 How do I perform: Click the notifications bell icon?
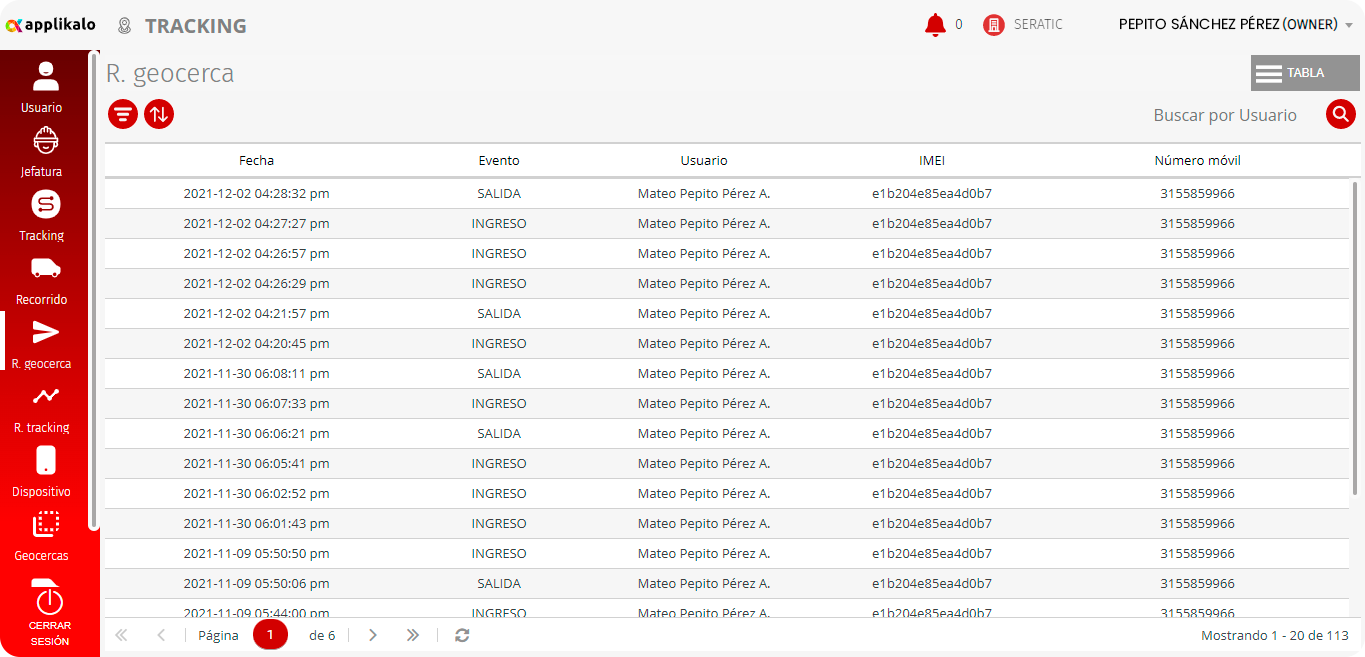click(935, 25)
